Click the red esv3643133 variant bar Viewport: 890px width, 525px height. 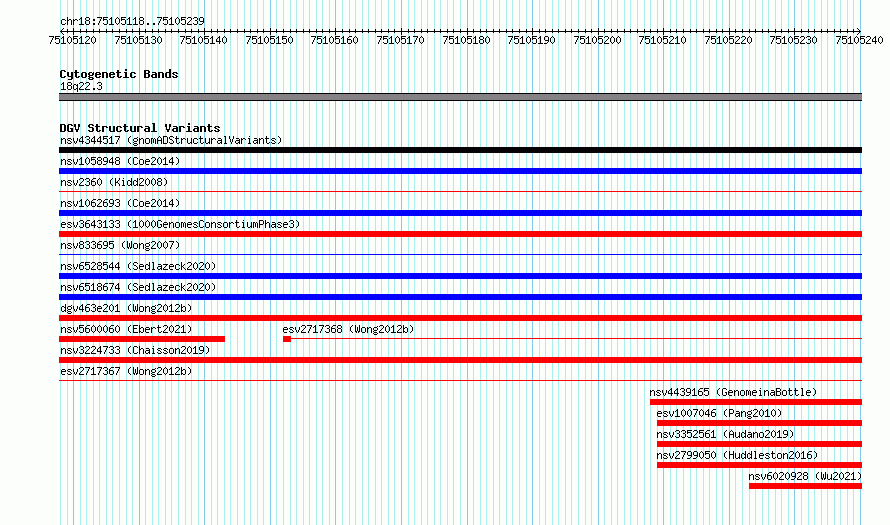[460, 234]
